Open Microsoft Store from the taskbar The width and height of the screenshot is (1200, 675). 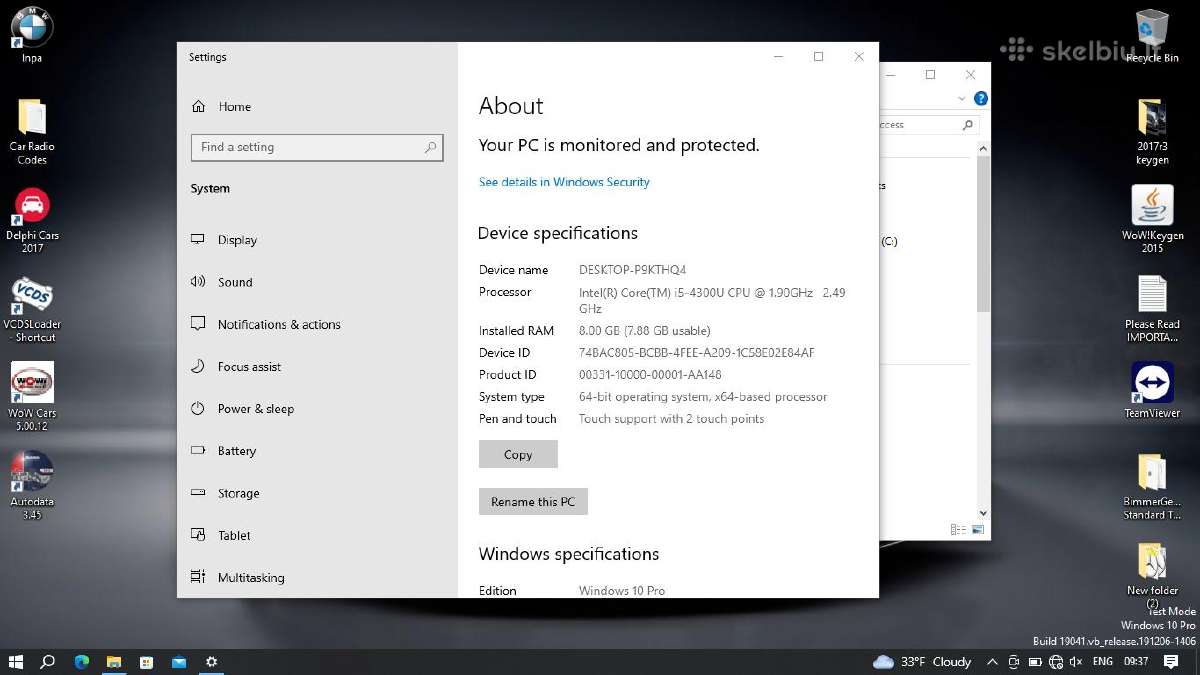click(146, 662)
